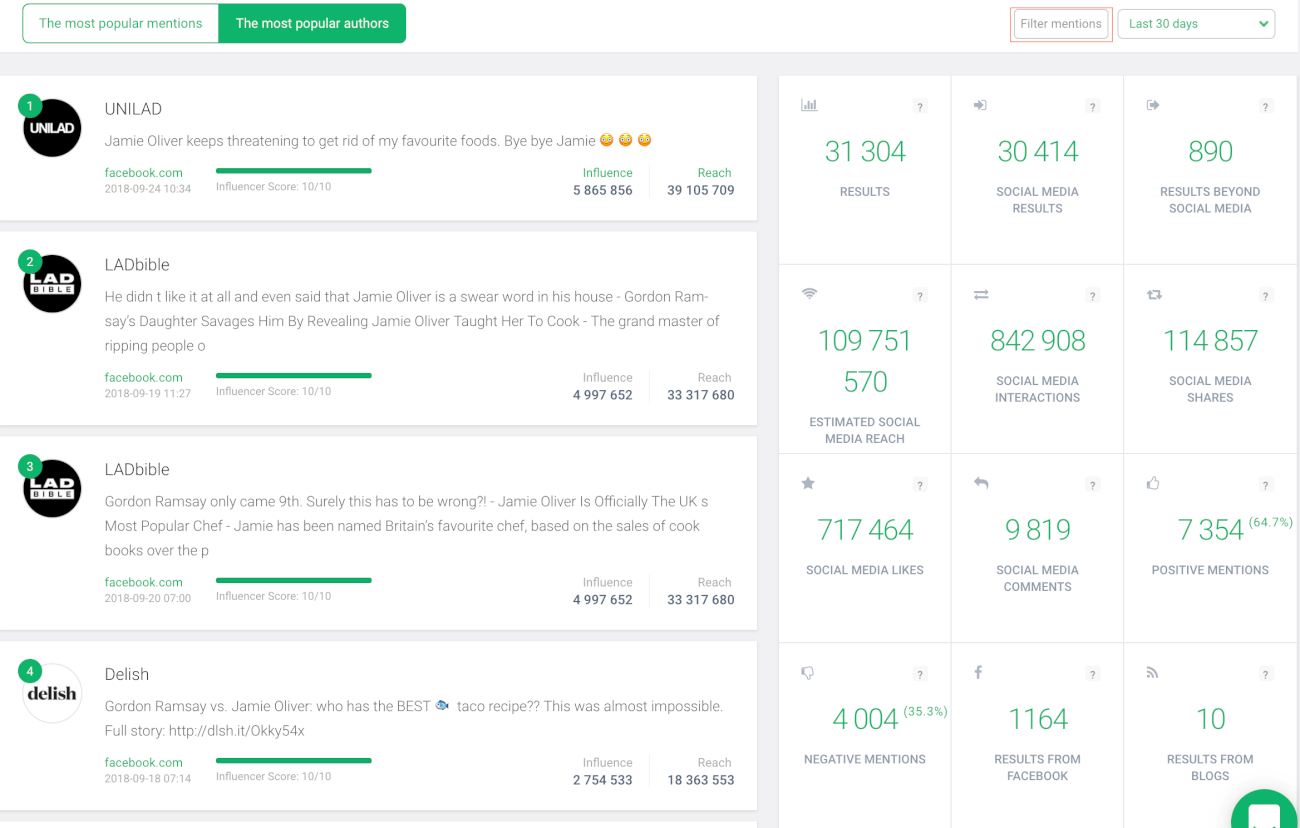Switch to The most popular mentions tab

point(120,23)
